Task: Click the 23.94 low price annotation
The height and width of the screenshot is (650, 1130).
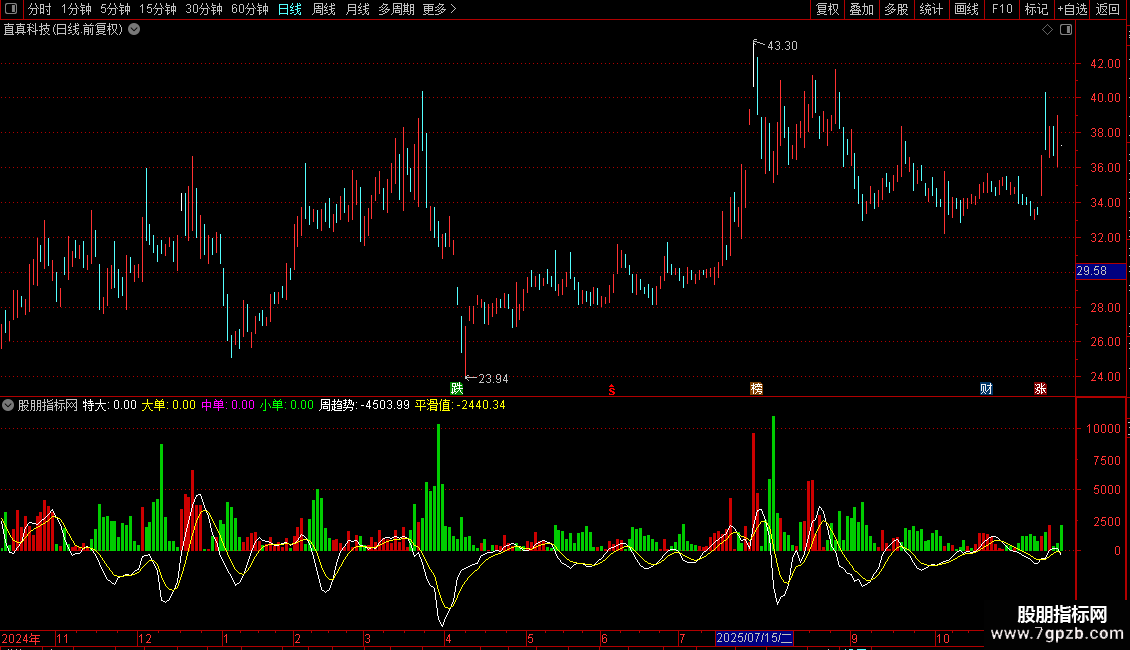Action: tap(493, 378)
